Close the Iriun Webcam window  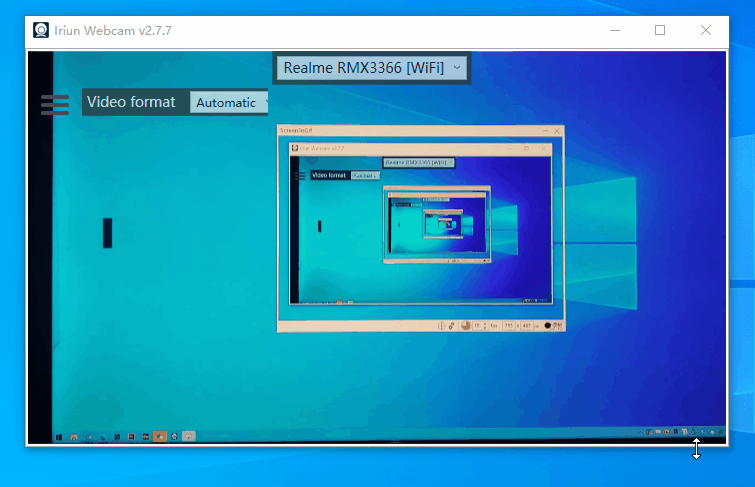tap(706, 30)
